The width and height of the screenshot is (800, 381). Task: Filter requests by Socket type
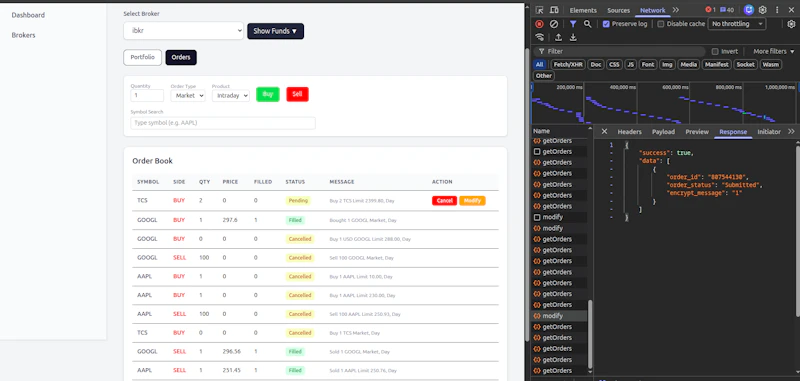[745, 65]
